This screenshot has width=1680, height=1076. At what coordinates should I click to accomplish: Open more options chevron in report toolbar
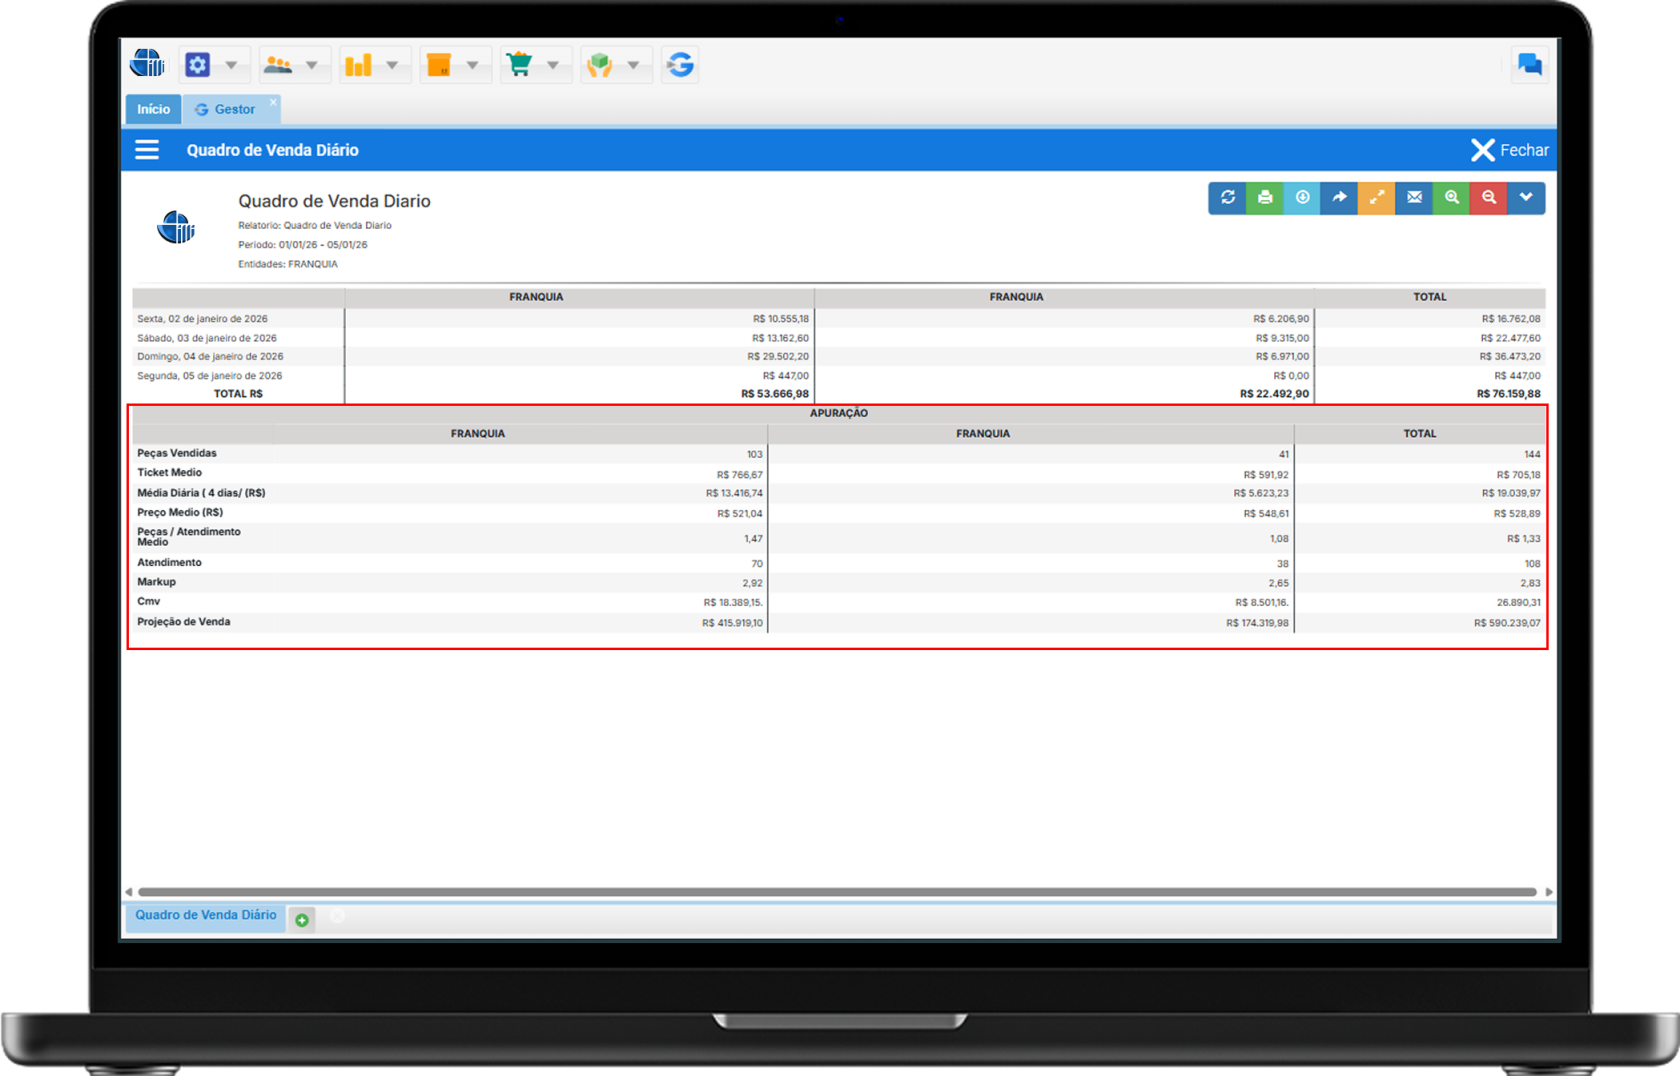pyautogui.click(x=1526, y=198)
